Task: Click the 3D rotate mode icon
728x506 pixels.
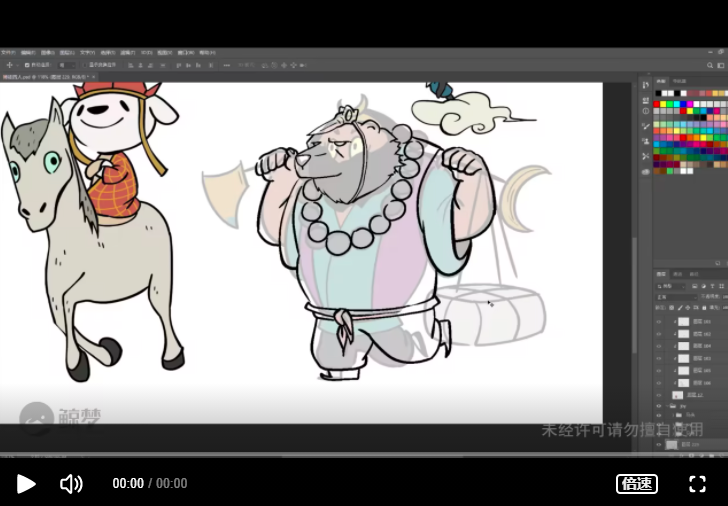Action: [x=265, y=65]
